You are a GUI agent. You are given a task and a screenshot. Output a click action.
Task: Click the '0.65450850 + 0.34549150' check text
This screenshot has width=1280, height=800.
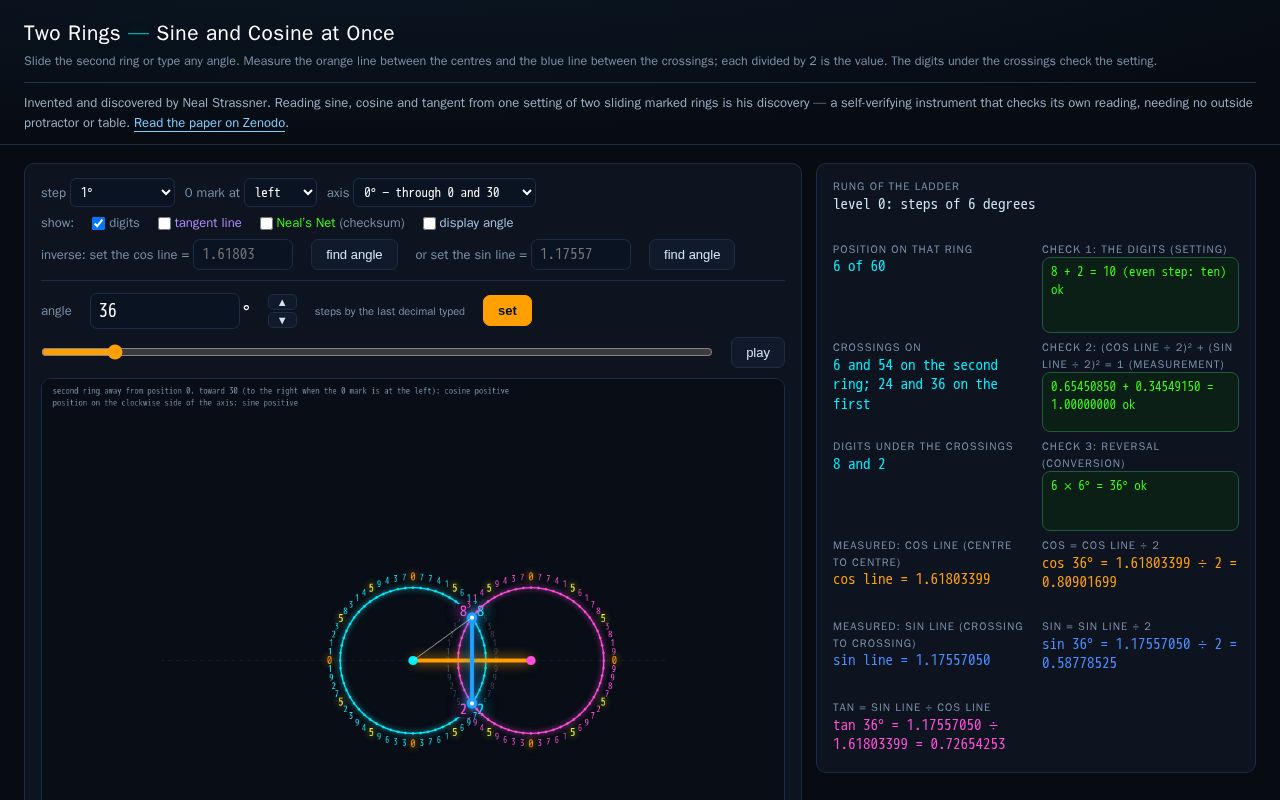click(x=1140, y=402)
